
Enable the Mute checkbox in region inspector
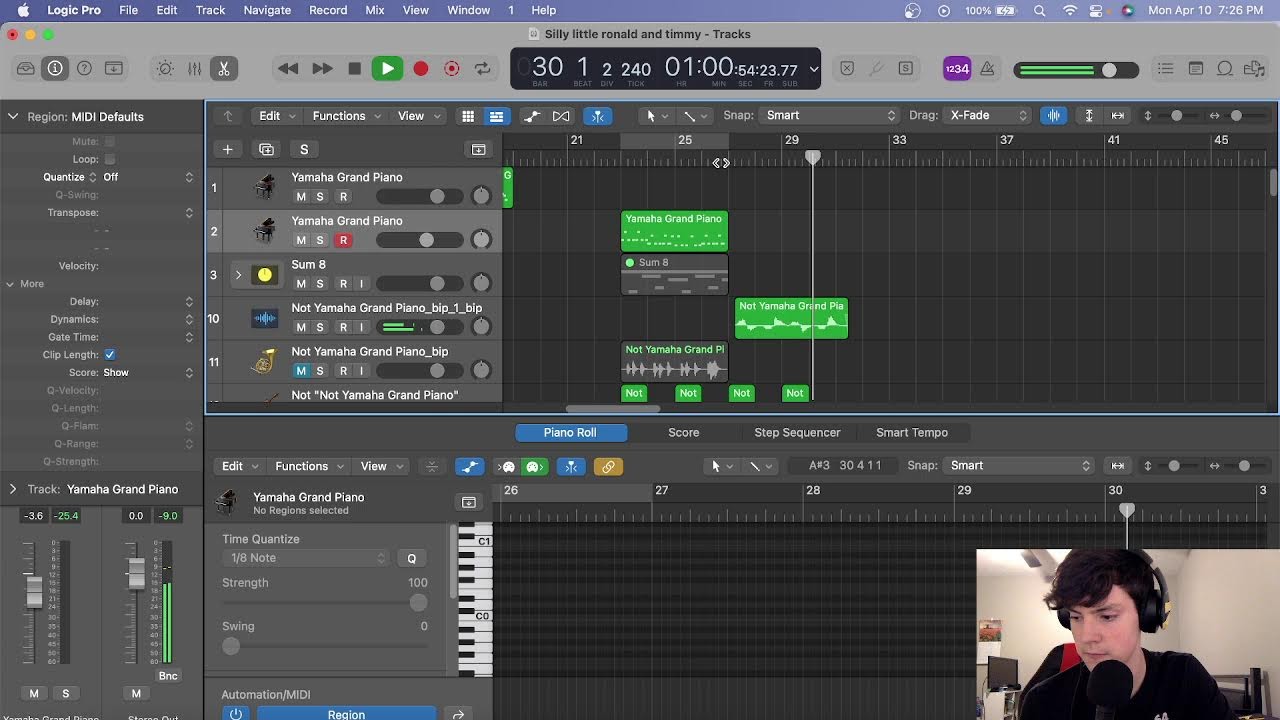click(110, 142)
